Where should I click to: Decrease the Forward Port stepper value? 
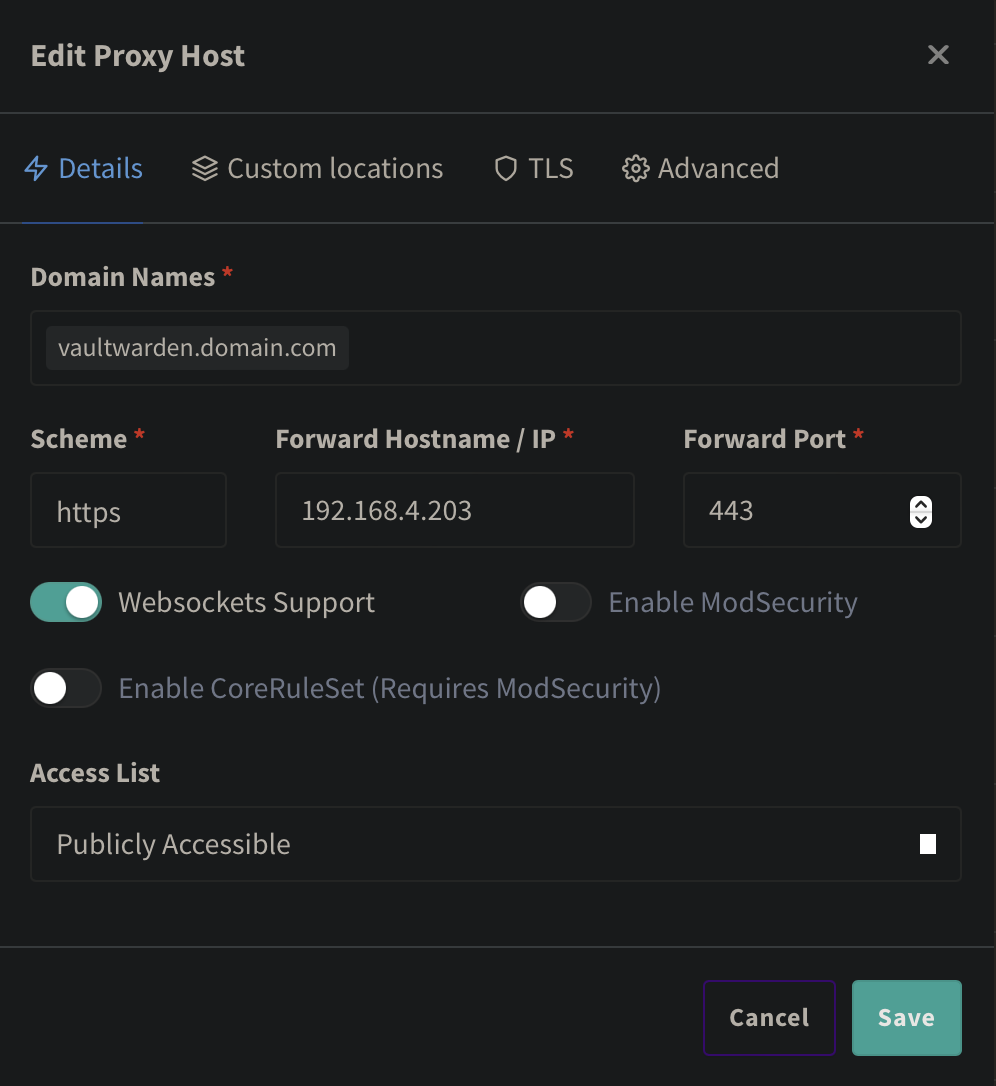pyautogui.click(x=921, y=519)
